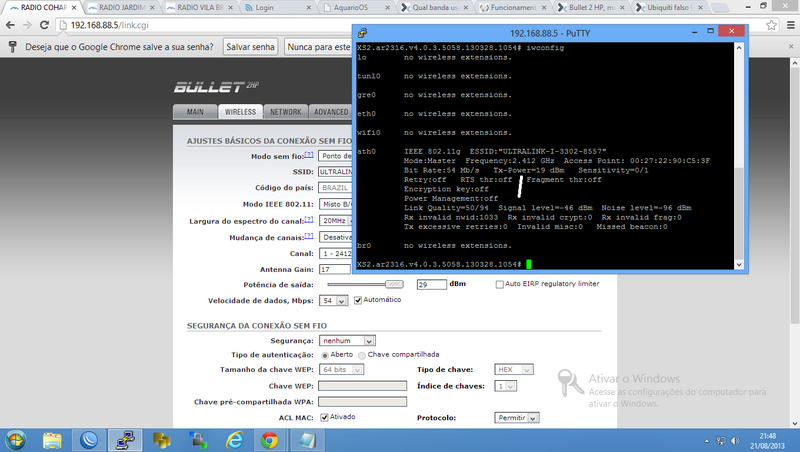The height and width of the screenshot is (452, 800).
Task: Open Largura do espectro 20MHz dropdown
Action: (x=337, y=221)
